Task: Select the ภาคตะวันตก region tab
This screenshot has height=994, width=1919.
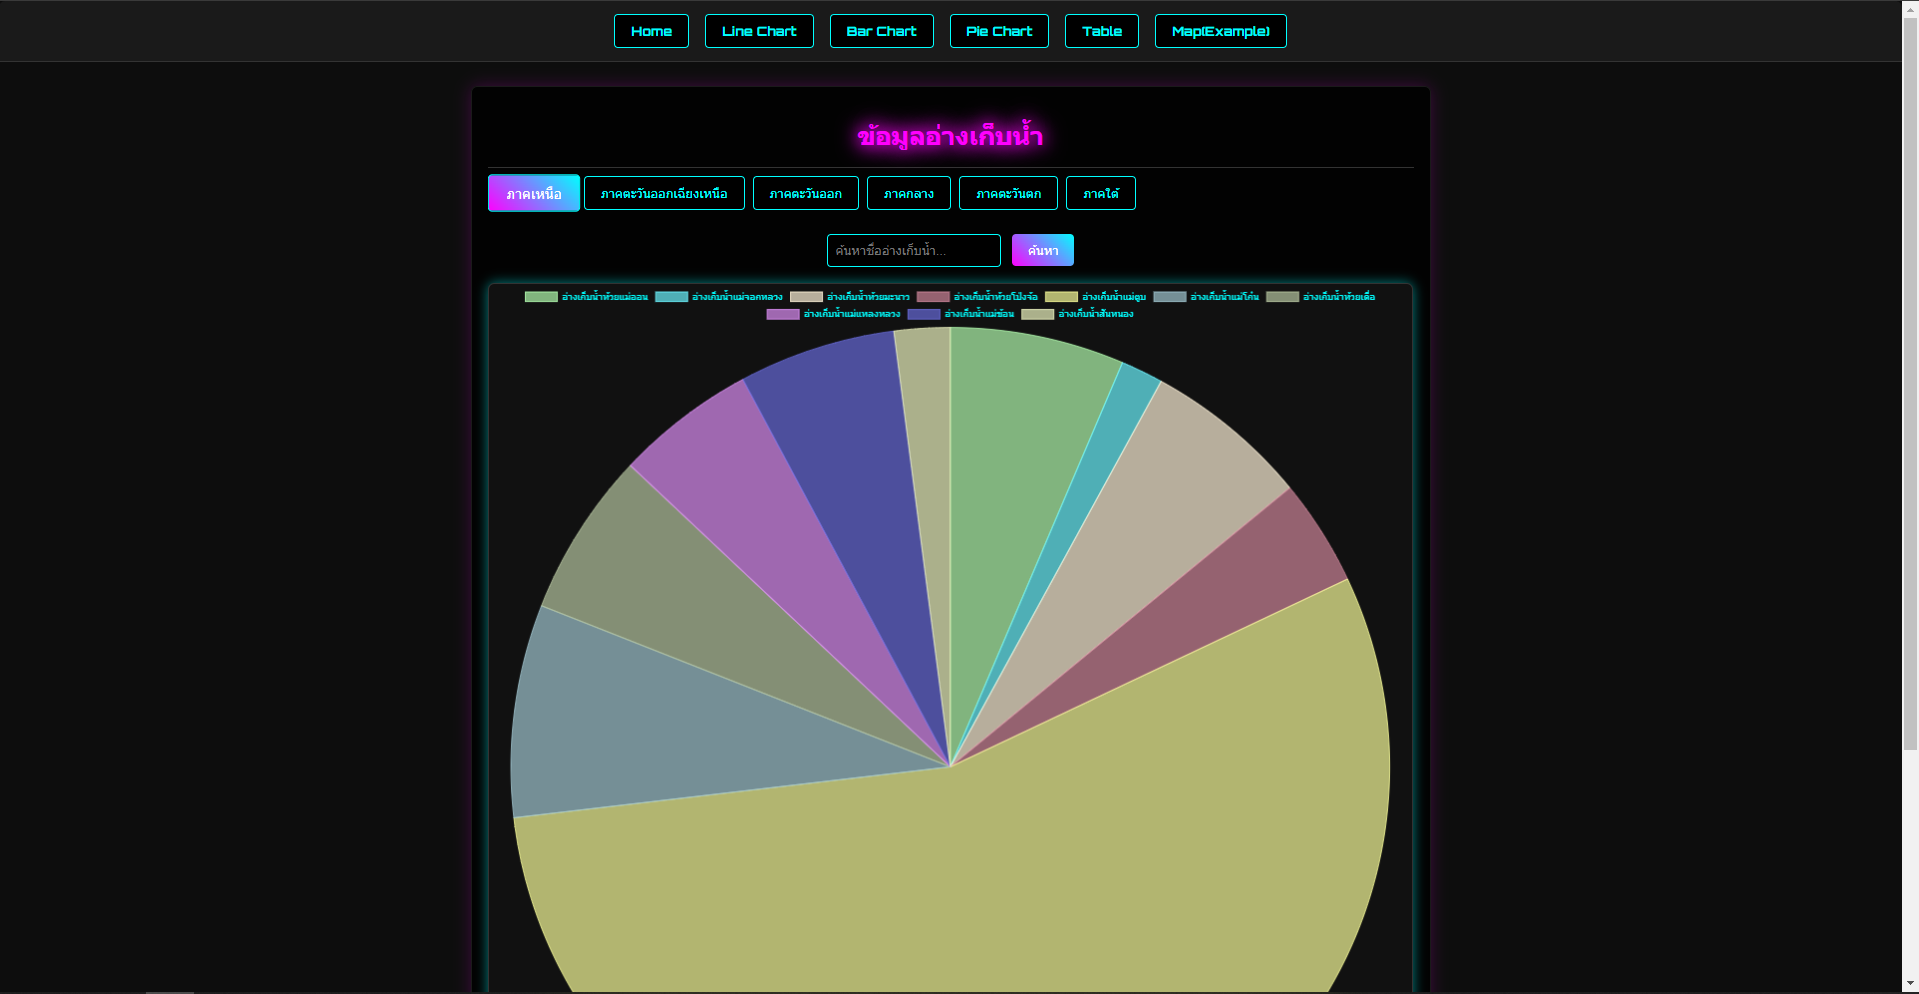Action: click(x=1007, y=193)
